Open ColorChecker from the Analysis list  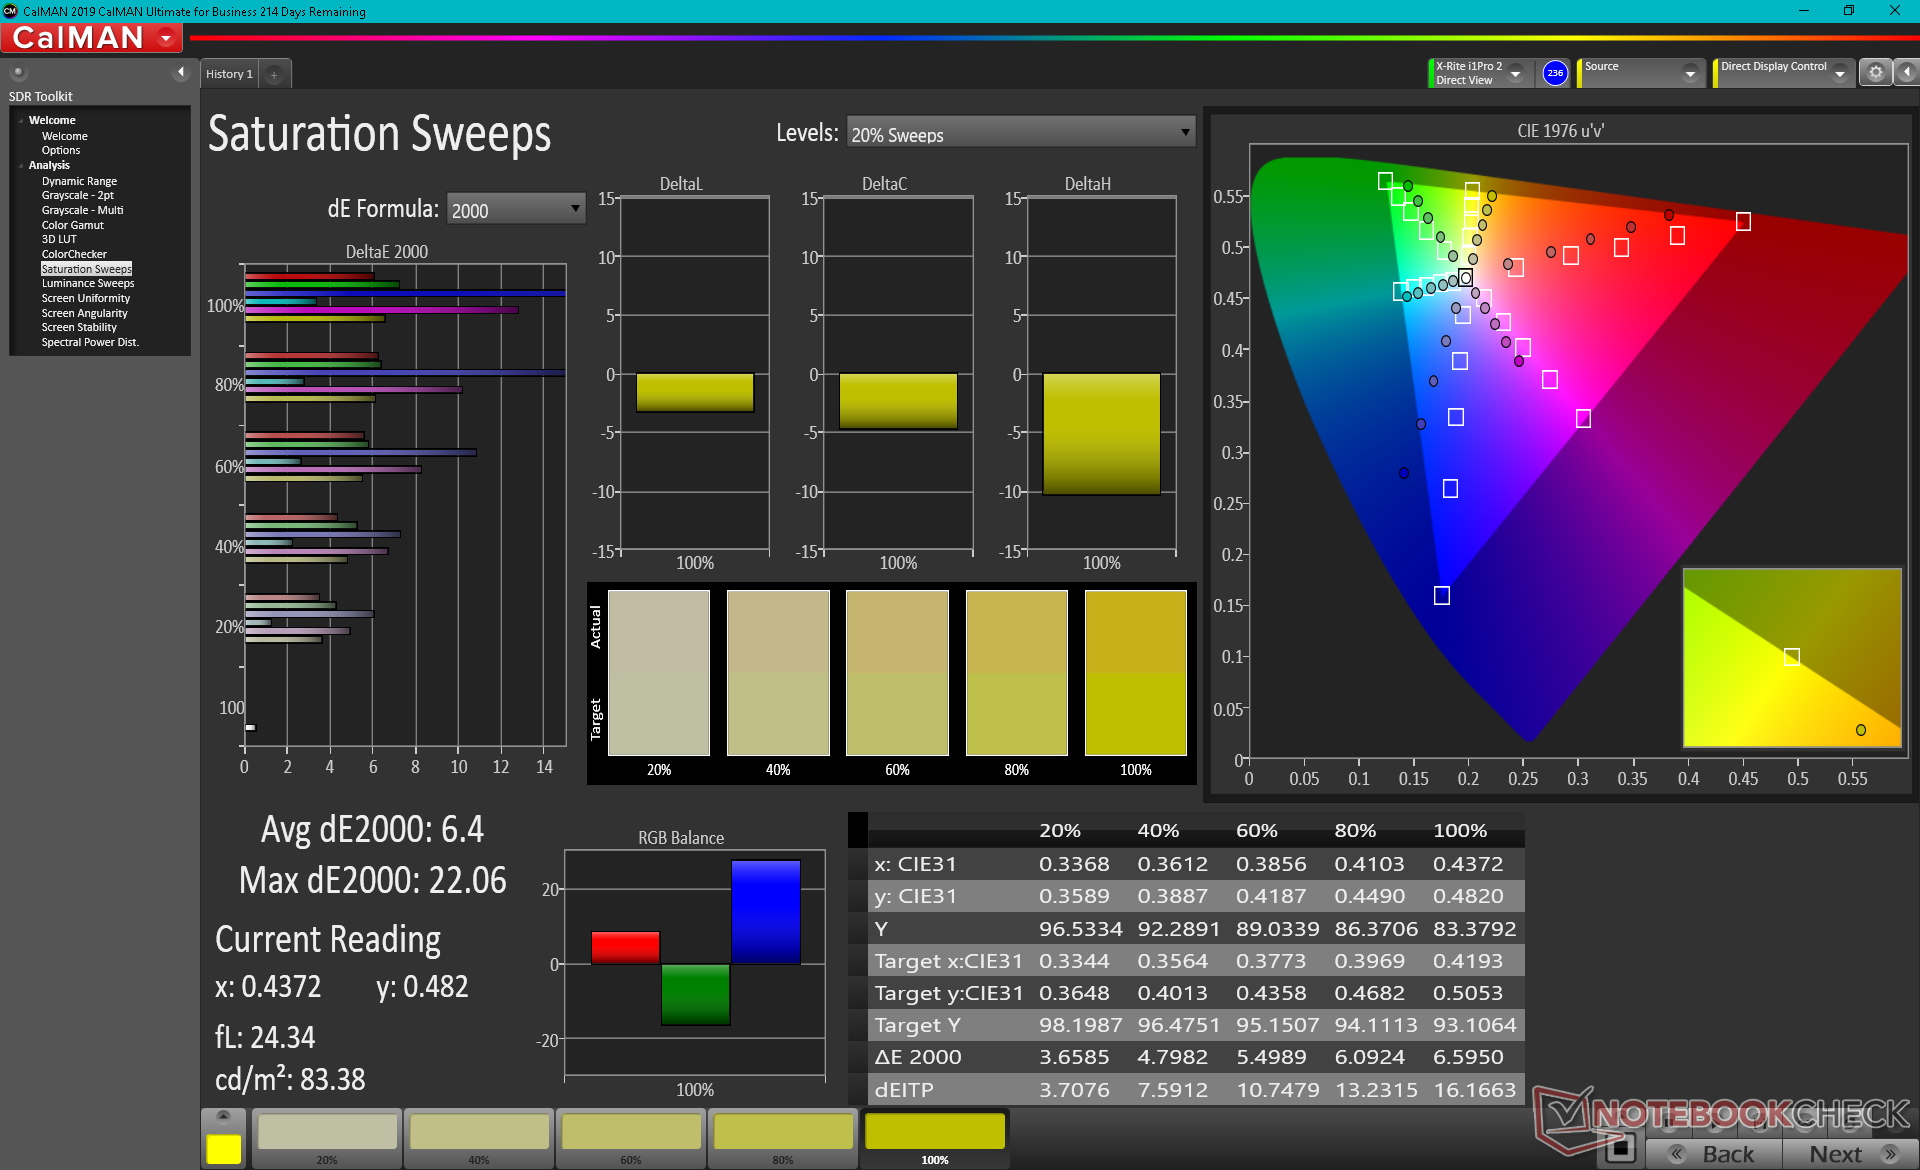pos(73,254)
